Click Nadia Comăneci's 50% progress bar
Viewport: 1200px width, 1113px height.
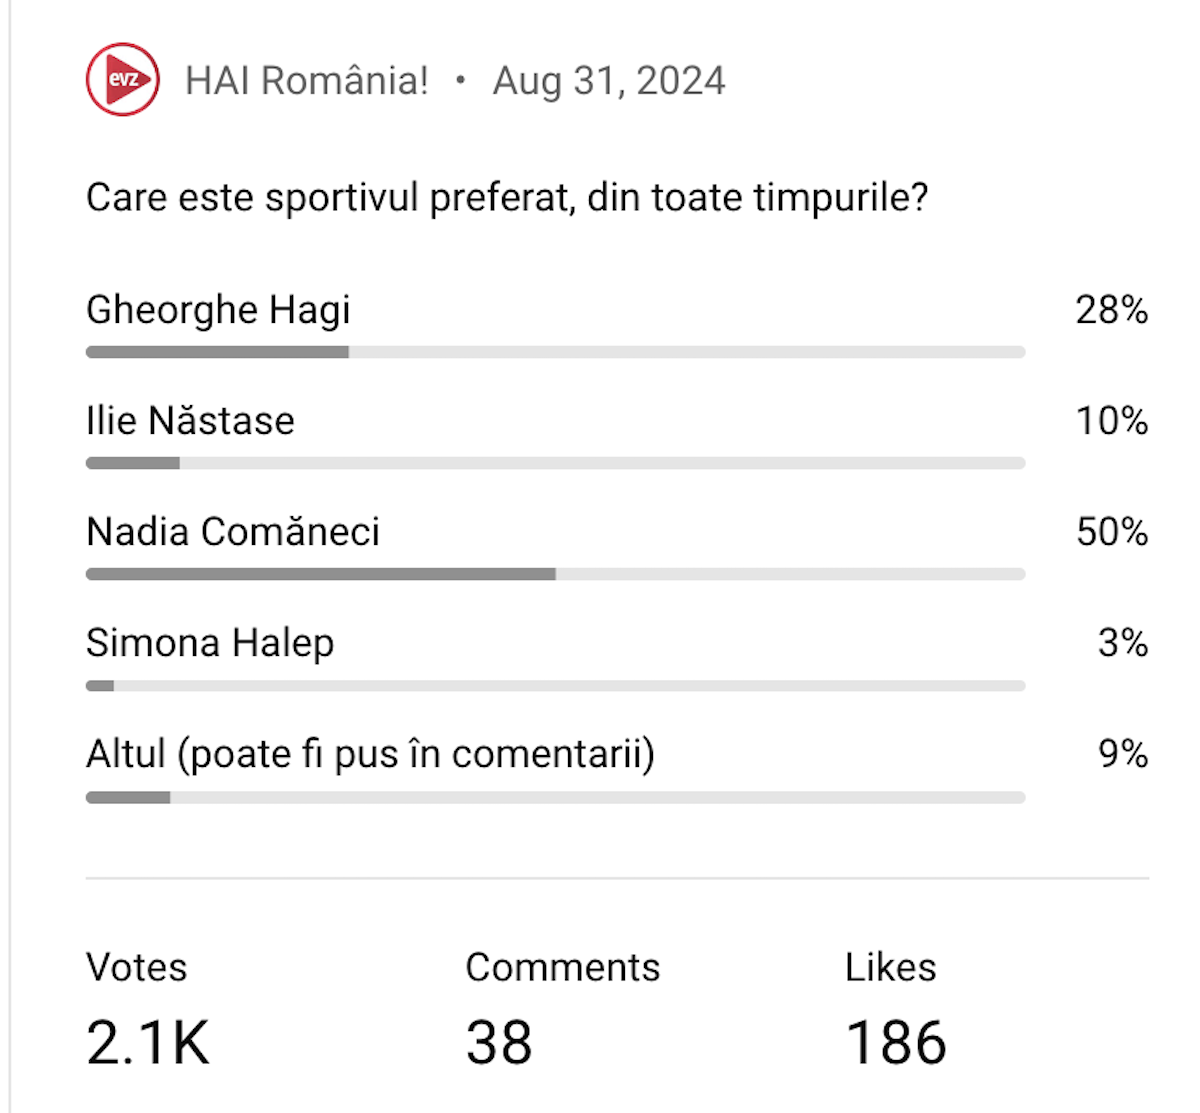[555, 574]
